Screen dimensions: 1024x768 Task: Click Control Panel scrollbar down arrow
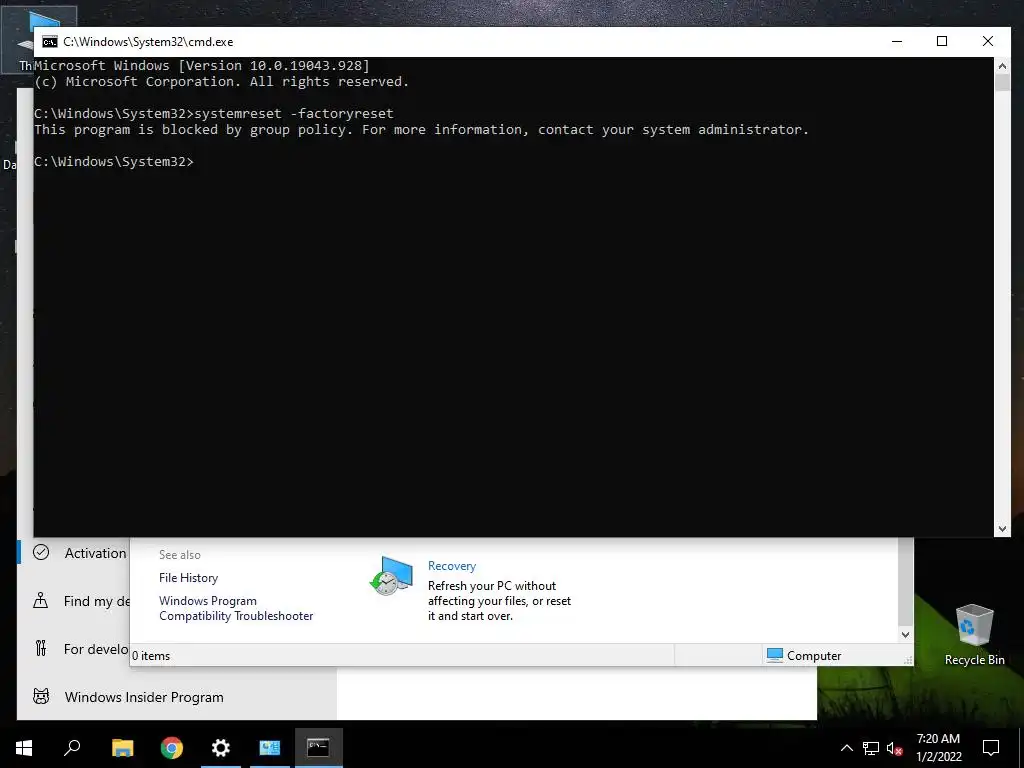pos(905,634)
